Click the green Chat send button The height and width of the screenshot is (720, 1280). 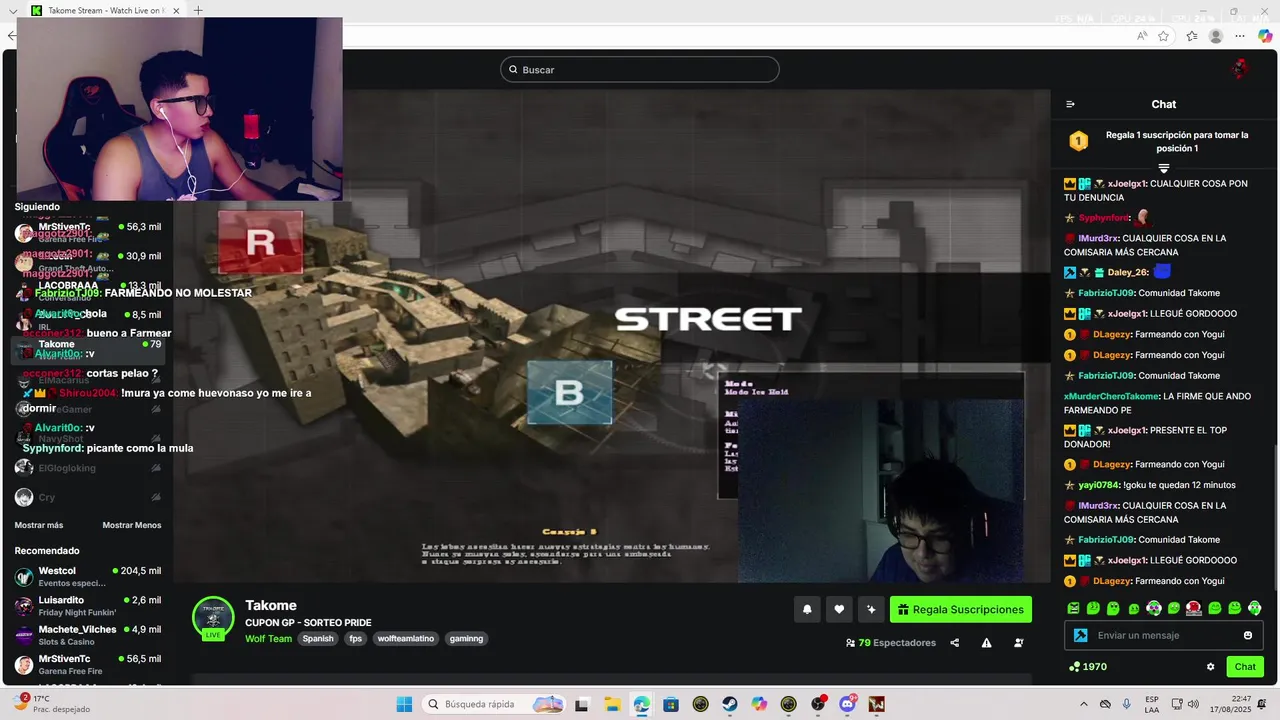(1245, 667)
